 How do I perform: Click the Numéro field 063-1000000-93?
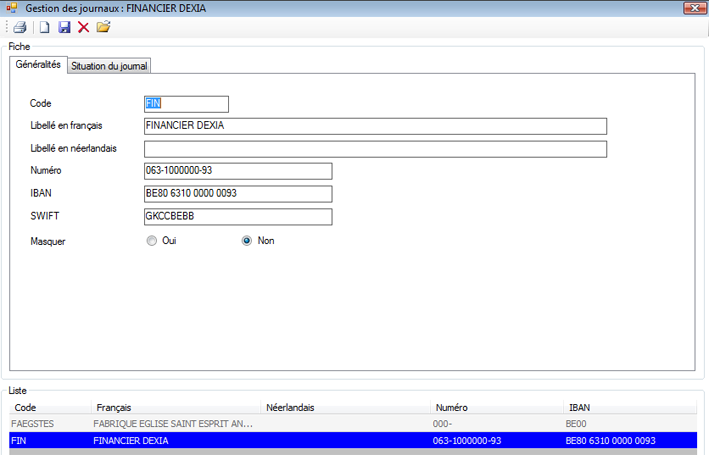[x=238, y=171]
